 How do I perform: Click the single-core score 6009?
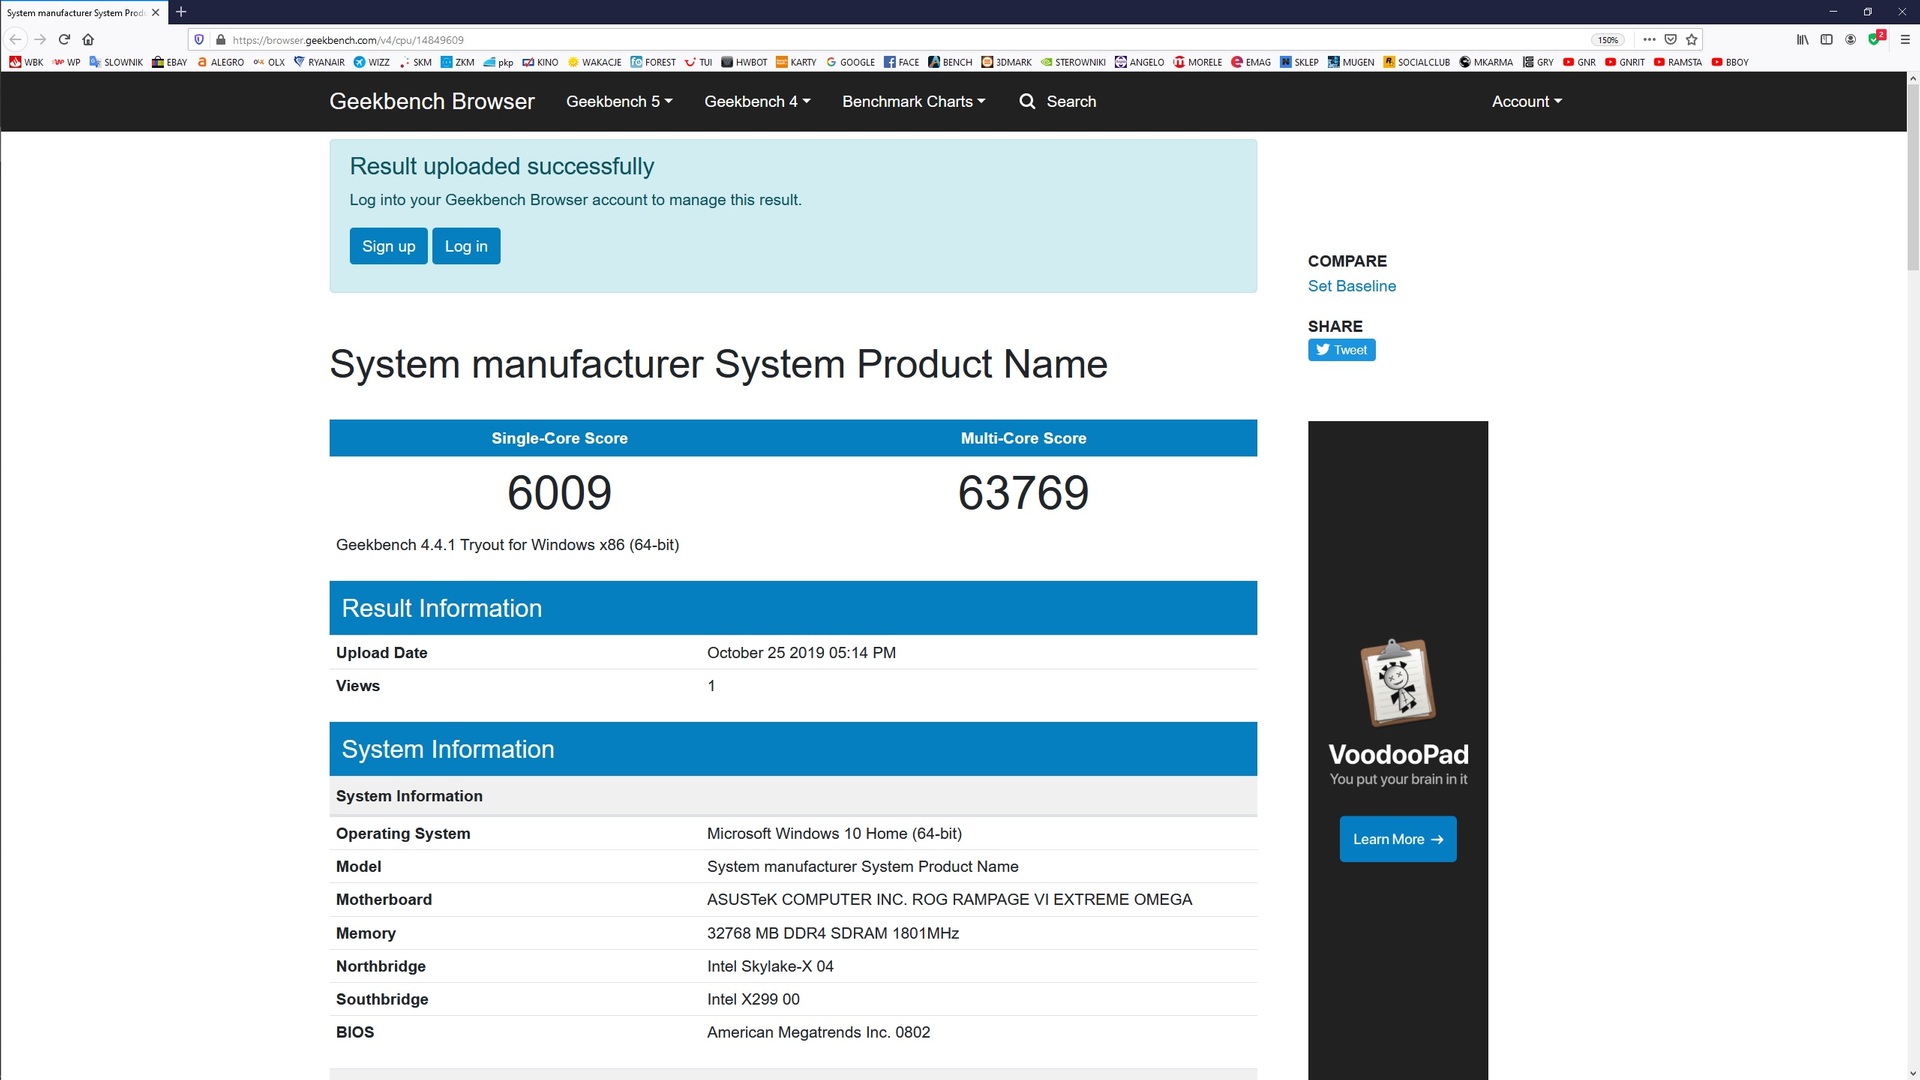[559, 493]
